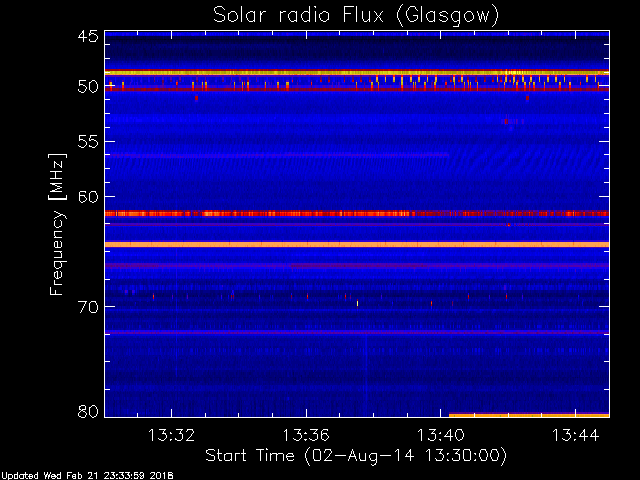Click the 55 frequency tick label
Image resolution: width=640 pixels, height=480 pixels.
tap(88, 142)
